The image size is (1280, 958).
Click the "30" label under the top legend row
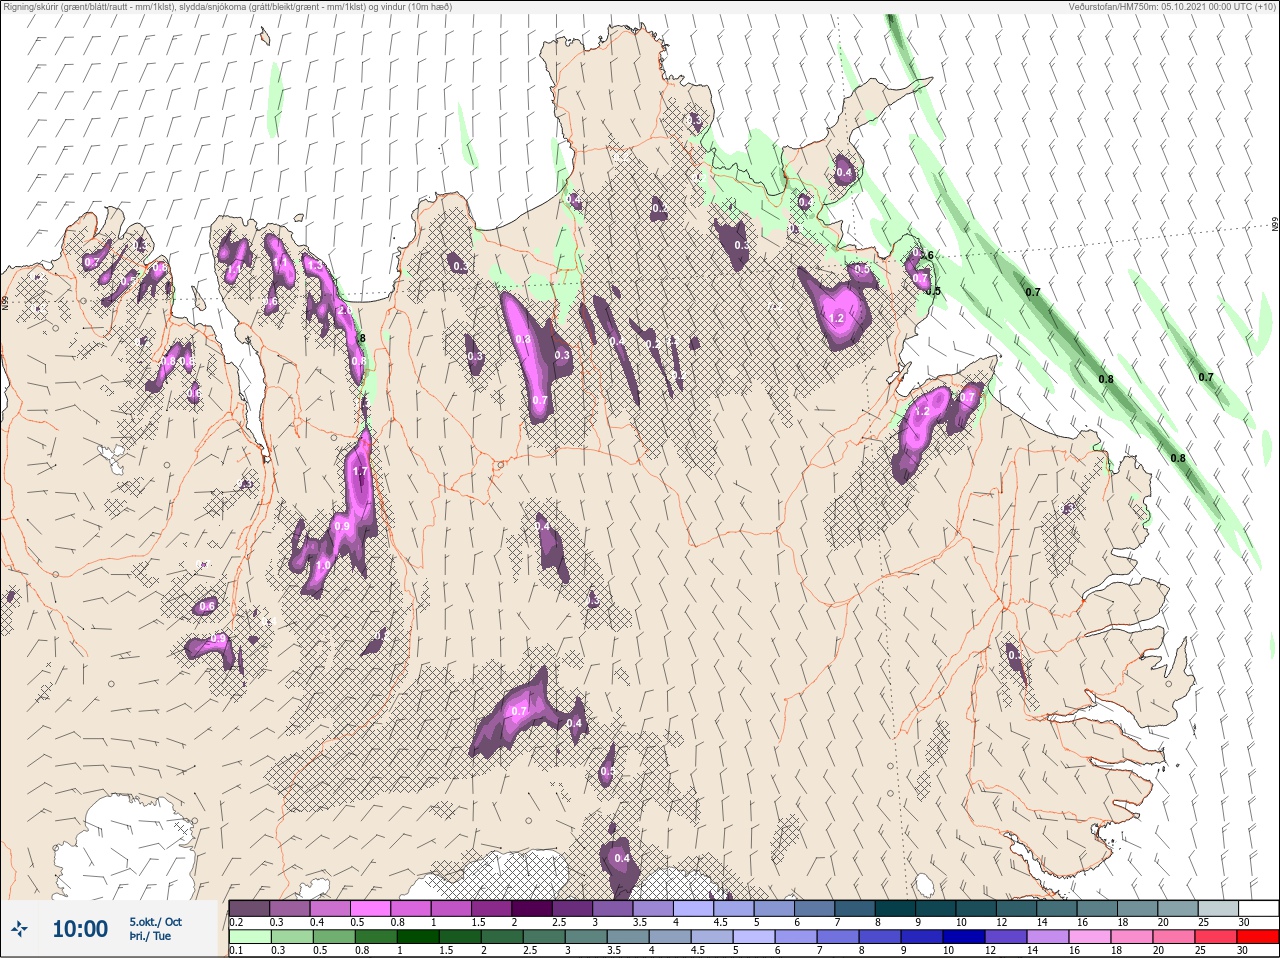[1244, 922]
